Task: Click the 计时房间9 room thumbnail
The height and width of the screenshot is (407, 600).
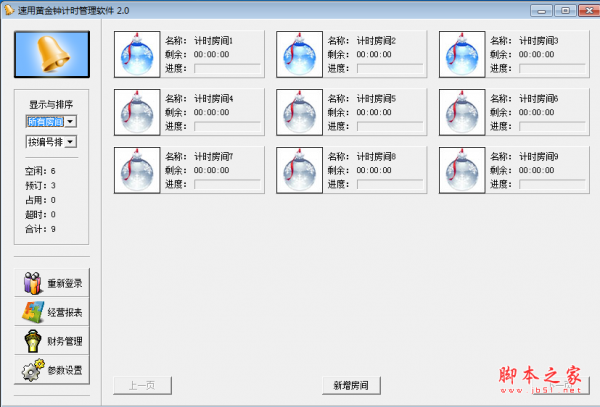Action: click(x=462, y=171)
